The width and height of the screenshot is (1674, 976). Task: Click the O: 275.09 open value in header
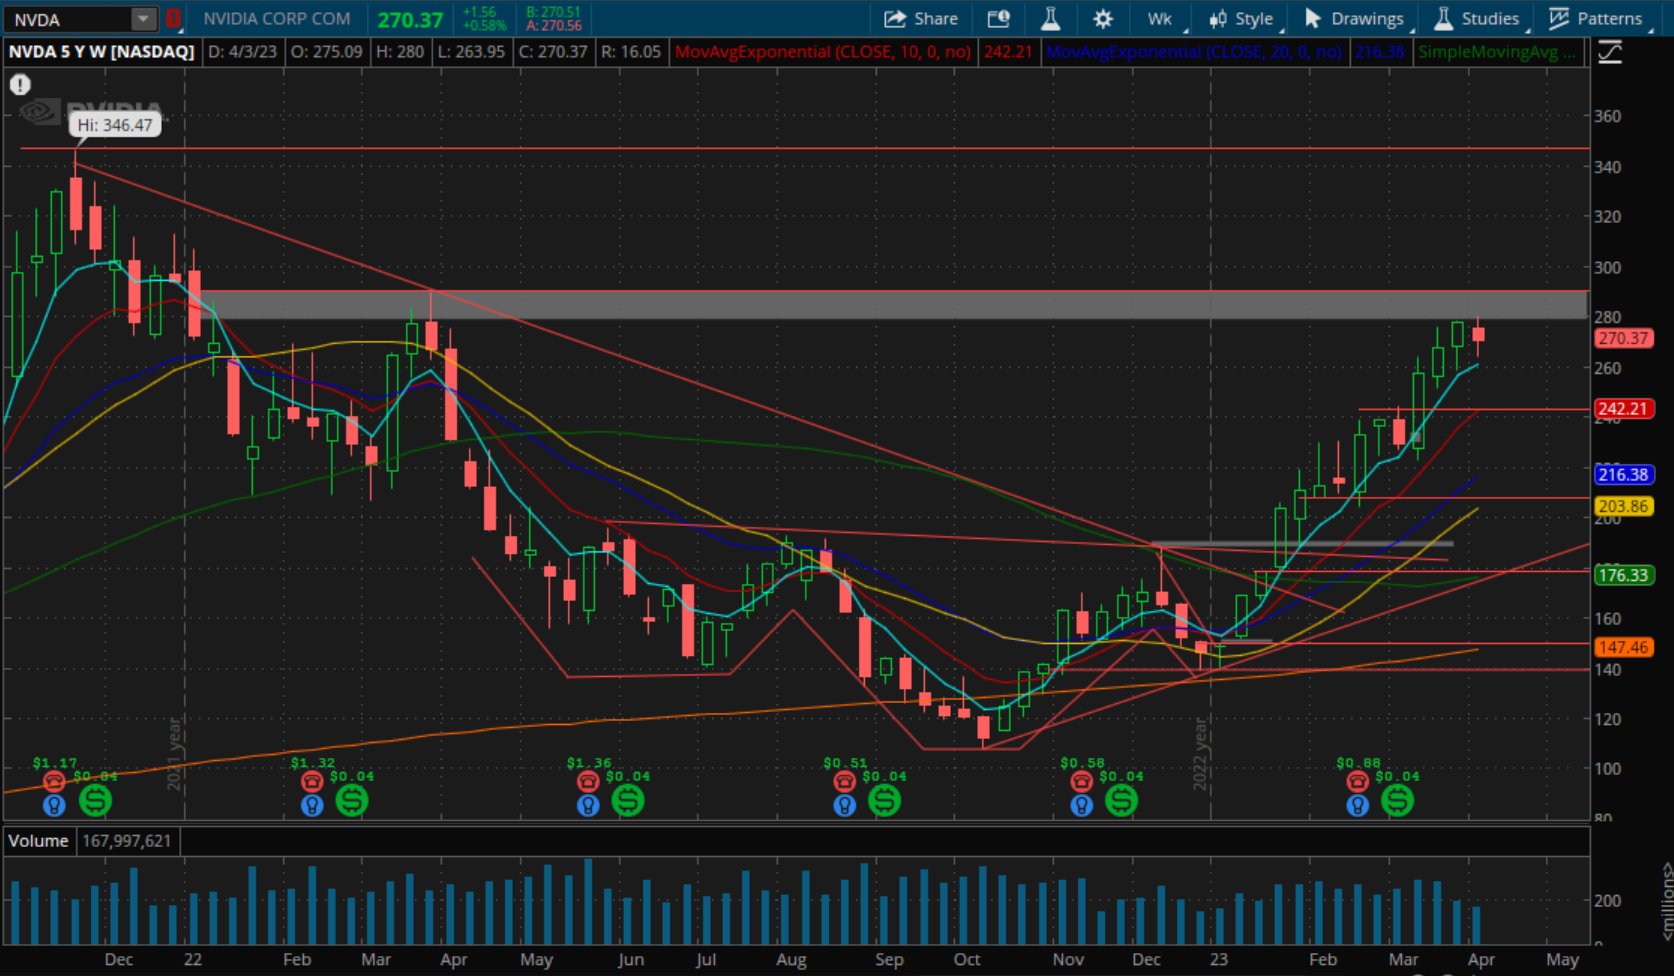point(326,52)
